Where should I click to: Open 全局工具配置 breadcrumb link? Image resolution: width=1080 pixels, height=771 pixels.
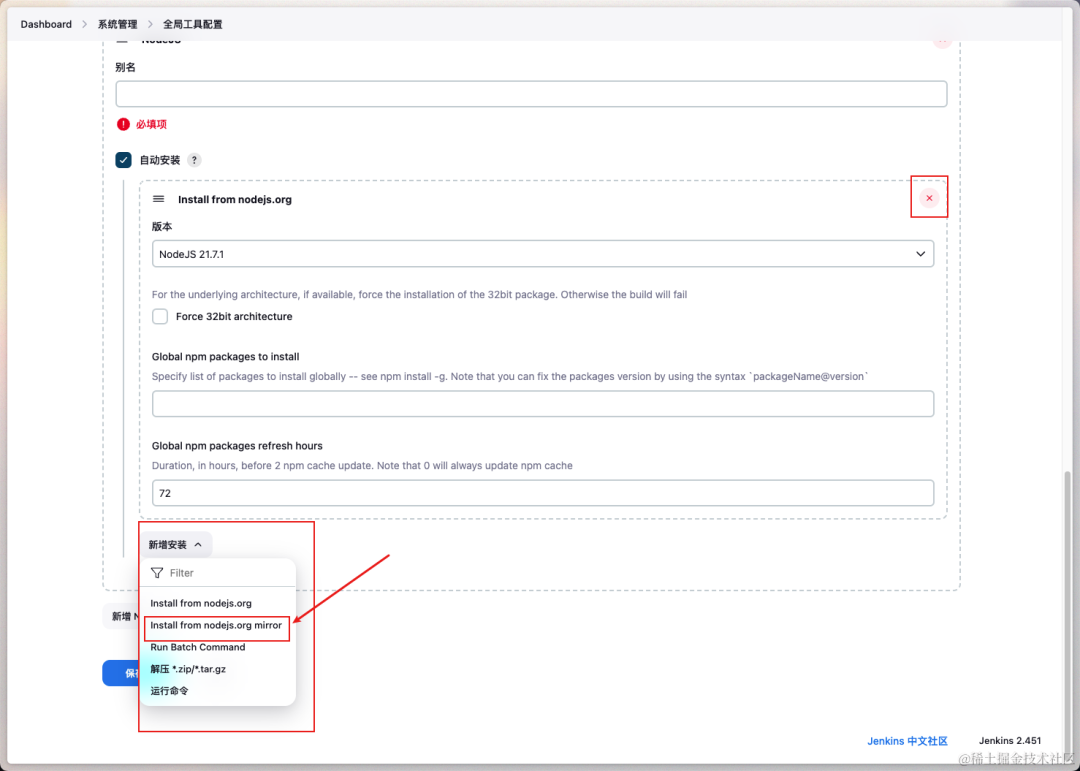tap(192, 24)
